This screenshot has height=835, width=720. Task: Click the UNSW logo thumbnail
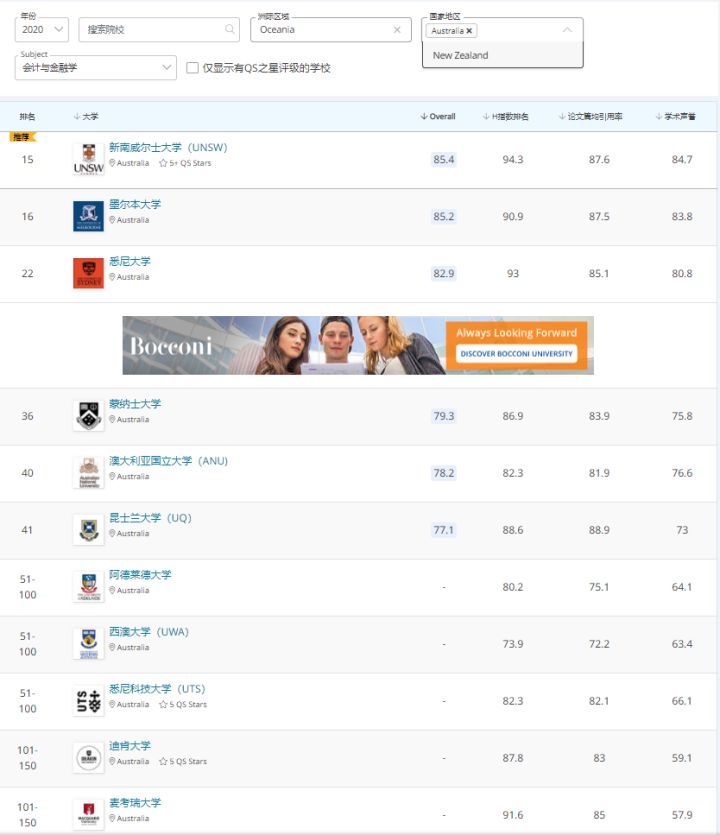click(x=88, y=159)
